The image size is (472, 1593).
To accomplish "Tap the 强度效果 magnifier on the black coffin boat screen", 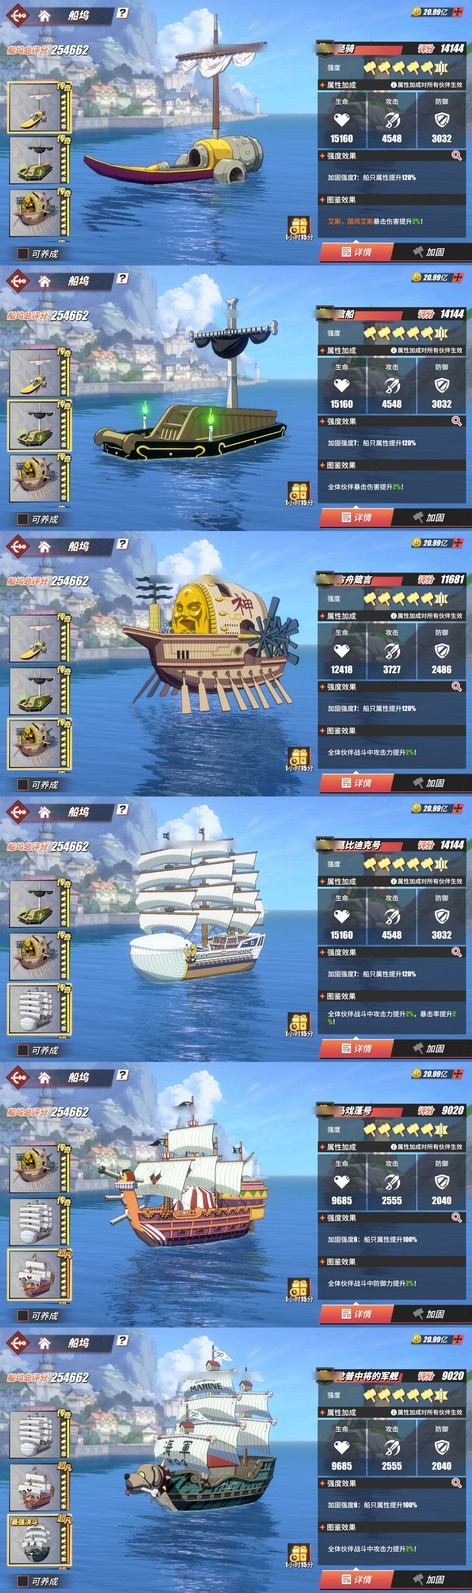I will click(x=456, y=421).
